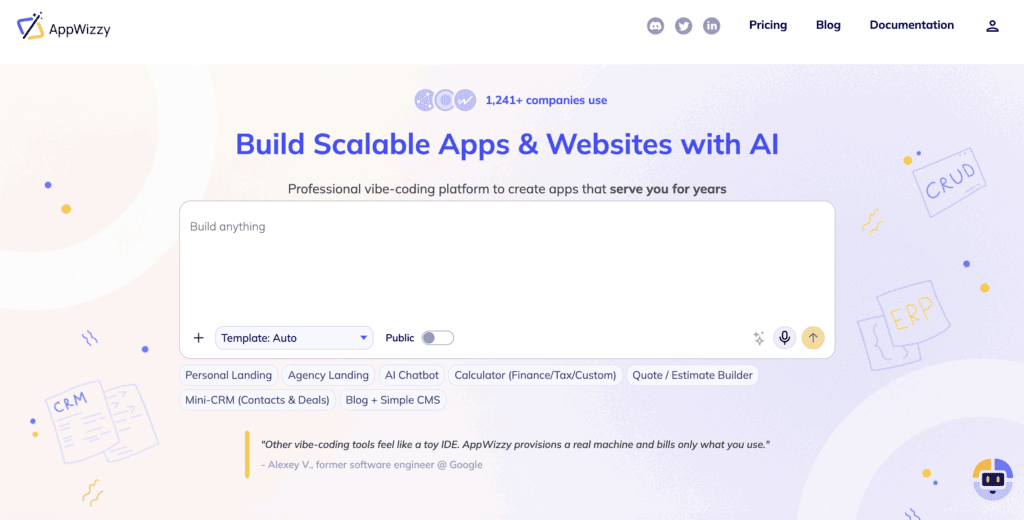Image resolution: width=1024 pixels, height=520 pixels.
Task: Go to the Blog page
Action: [828, 25]
